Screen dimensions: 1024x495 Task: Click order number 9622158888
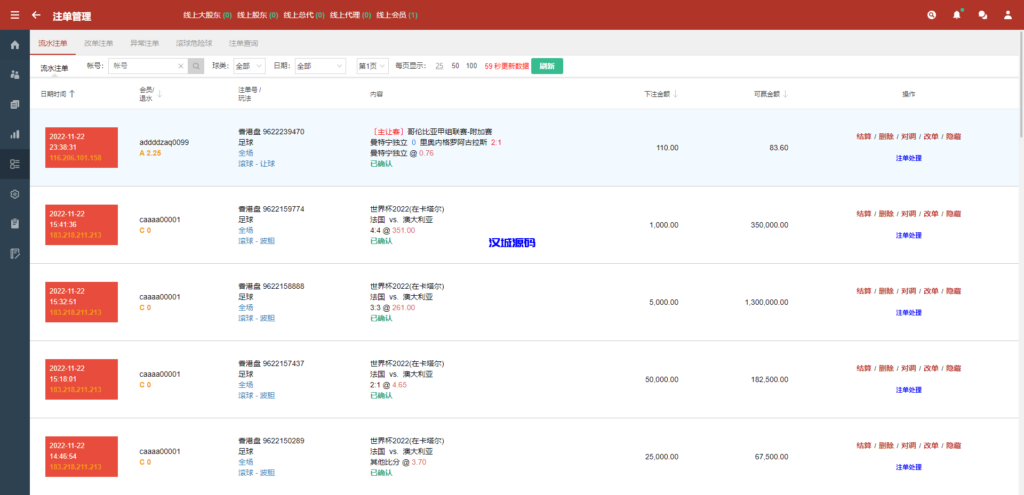[283, 286]
